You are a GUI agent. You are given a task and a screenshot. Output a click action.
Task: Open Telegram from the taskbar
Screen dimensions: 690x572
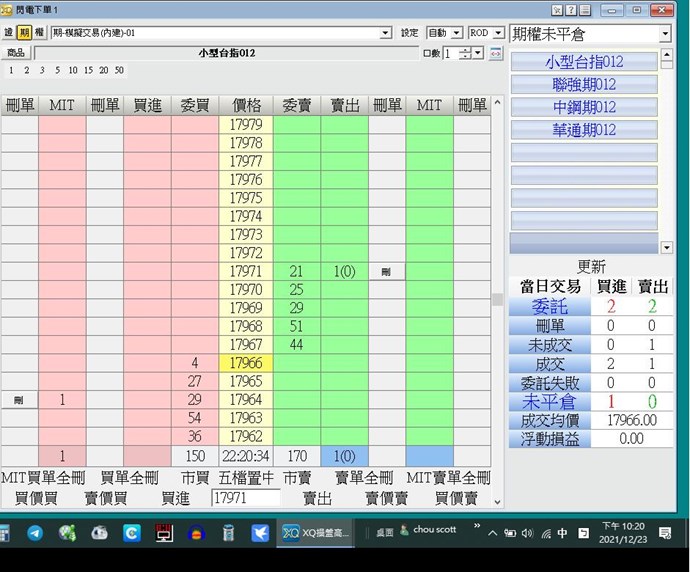click(35, 533)
